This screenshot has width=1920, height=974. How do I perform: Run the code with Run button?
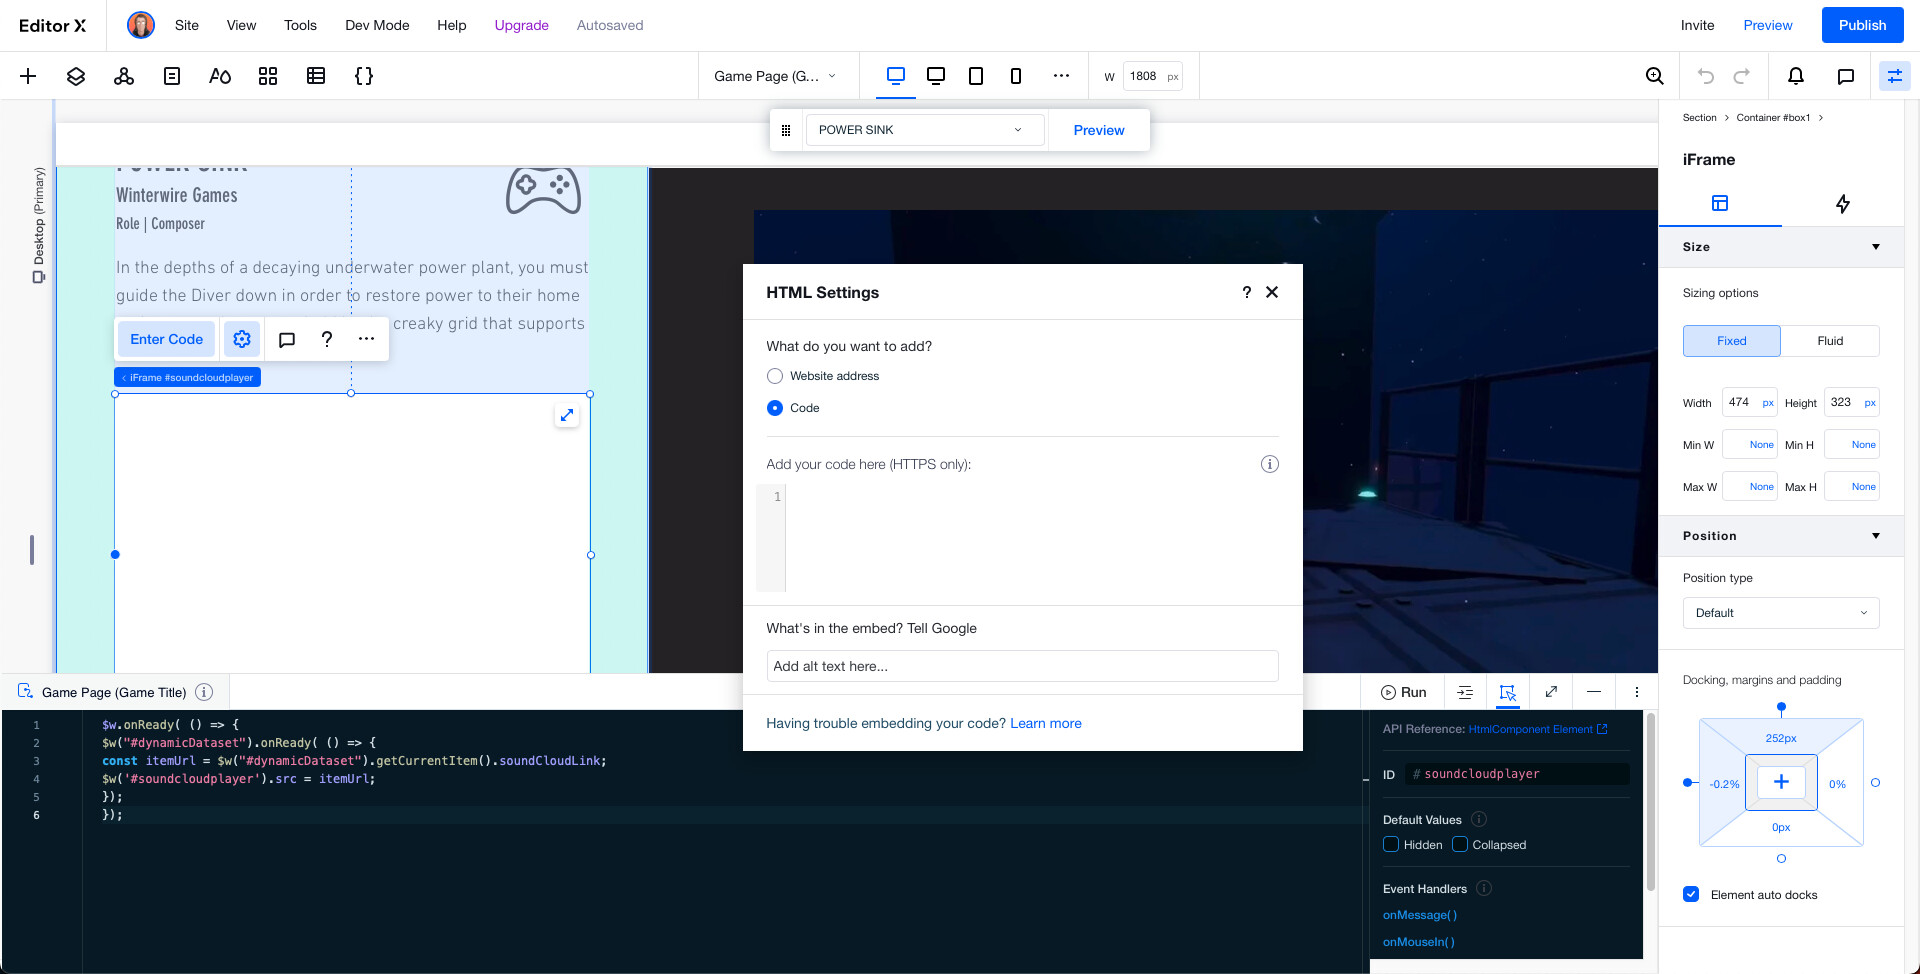(1404, 692)
